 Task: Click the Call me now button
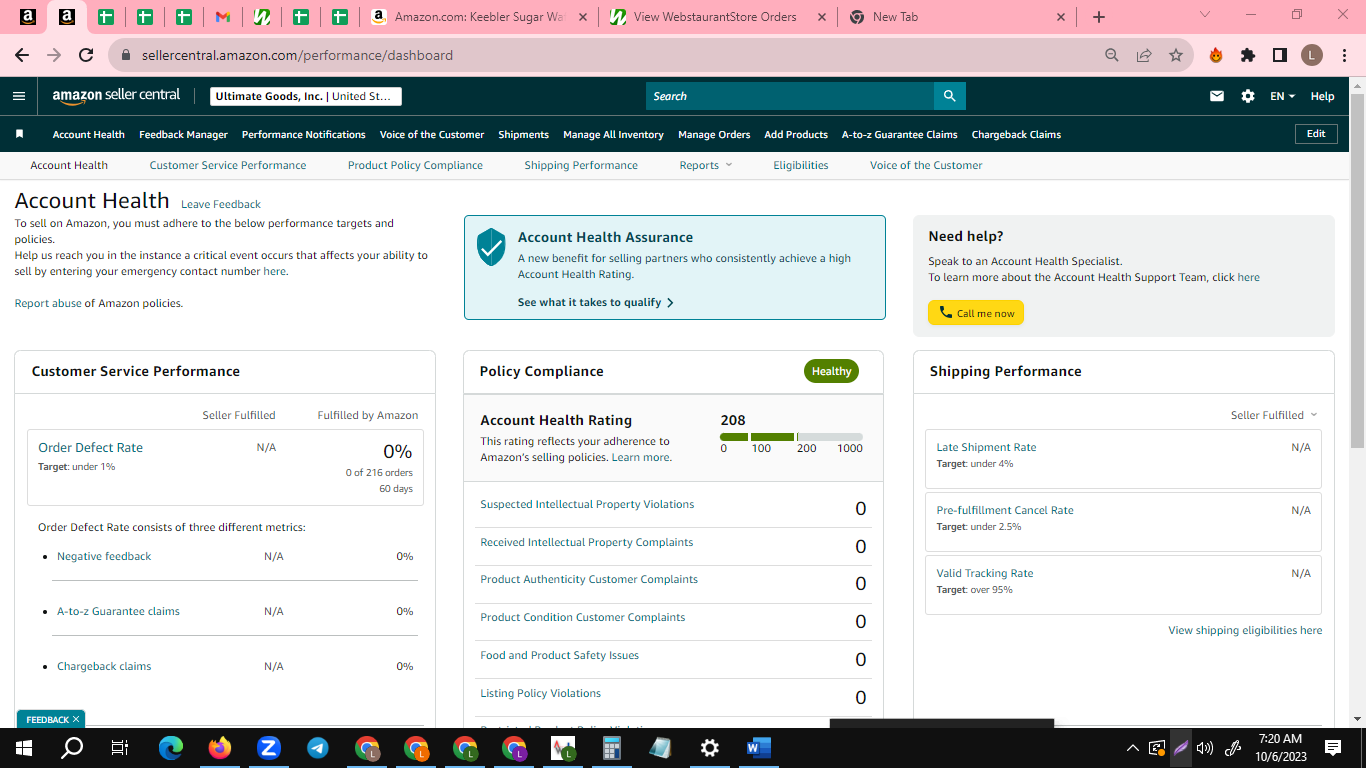coord(976,313)
